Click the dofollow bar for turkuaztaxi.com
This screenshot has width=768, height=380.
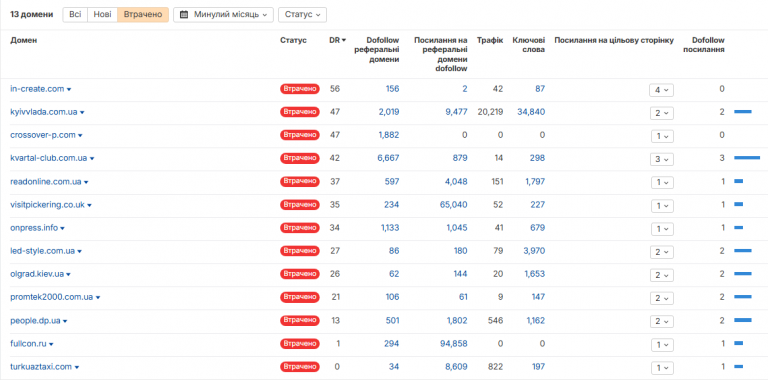(x=738, y=366)
